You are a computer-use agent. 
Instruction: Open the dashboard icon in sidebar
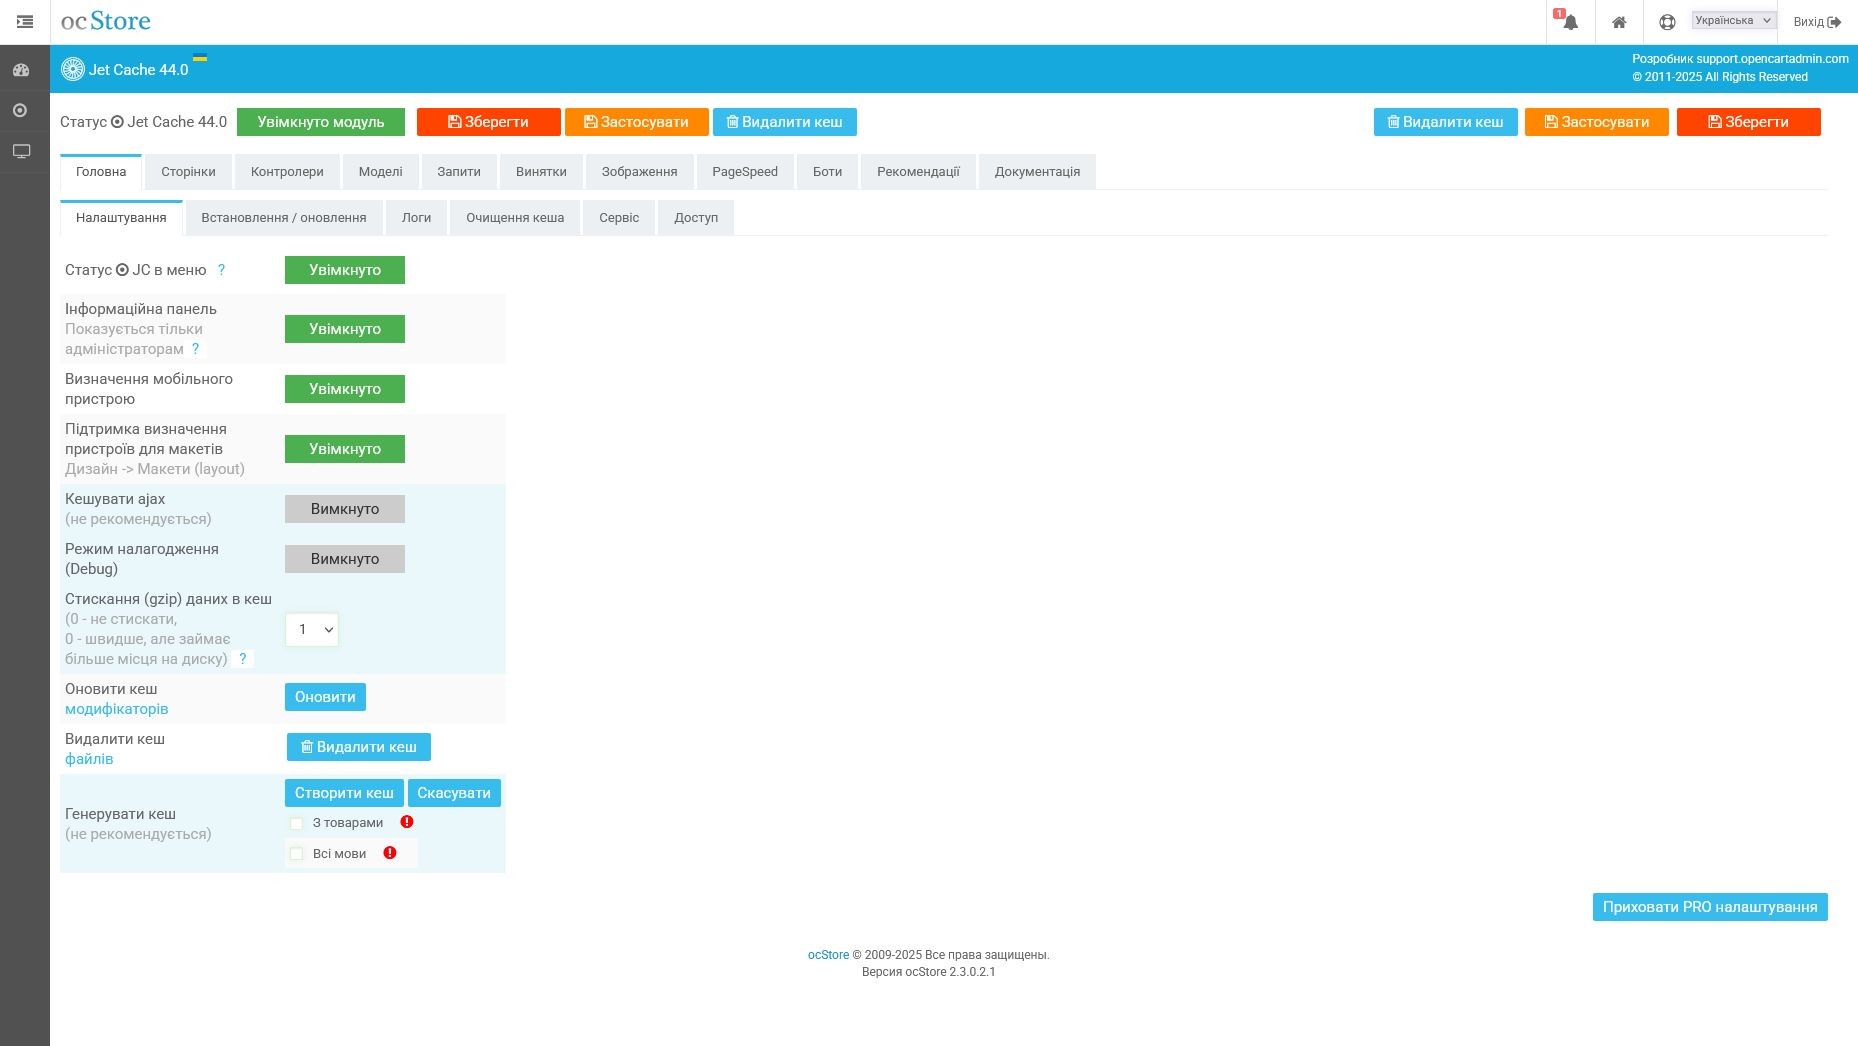click(21, 70)
